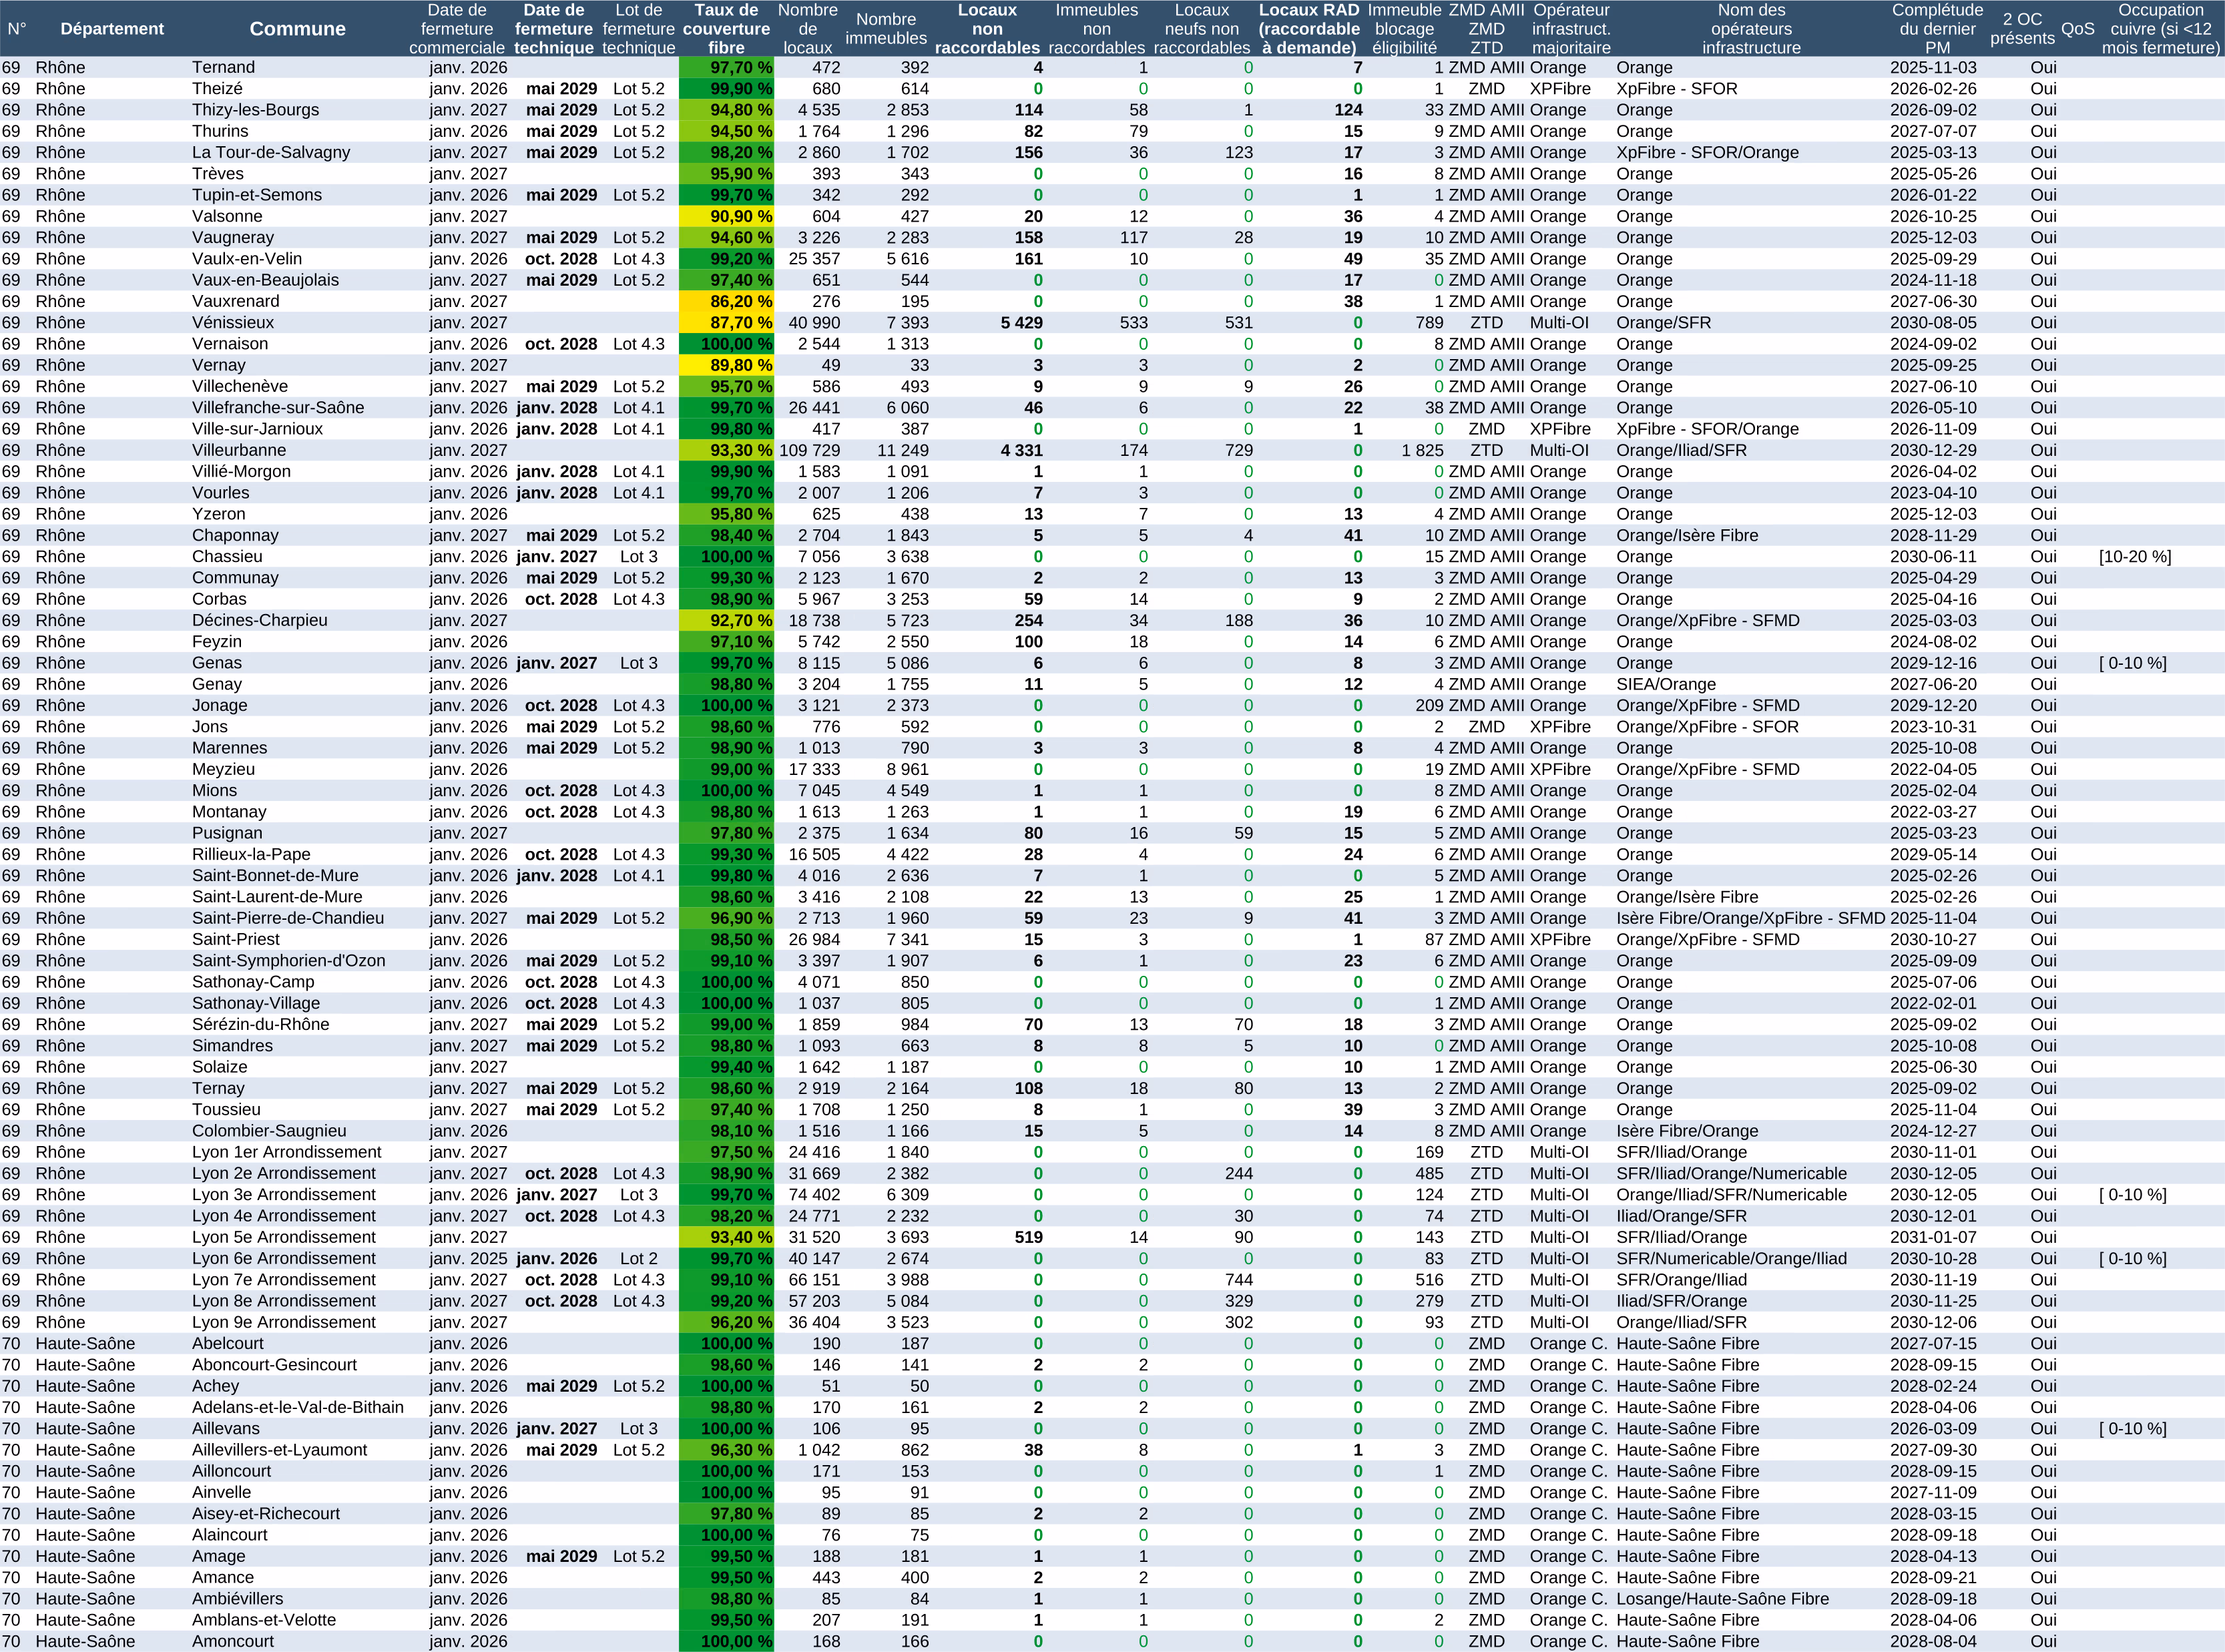Click the Nombre immeubles column header
The width and height of the screenshot is (2225, 1652).
[885, 29]
